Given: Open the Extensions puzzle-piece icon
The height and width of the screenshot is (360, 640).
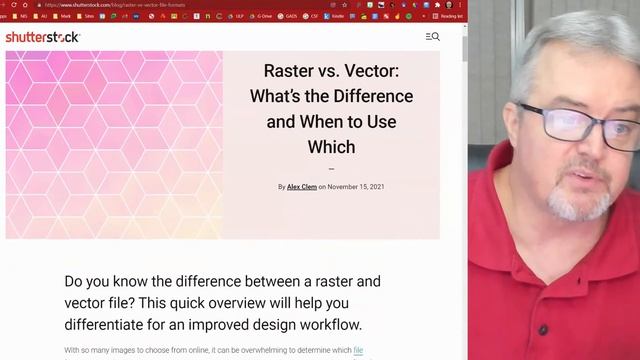Looking at the screenshot, I should click(438, 5).
